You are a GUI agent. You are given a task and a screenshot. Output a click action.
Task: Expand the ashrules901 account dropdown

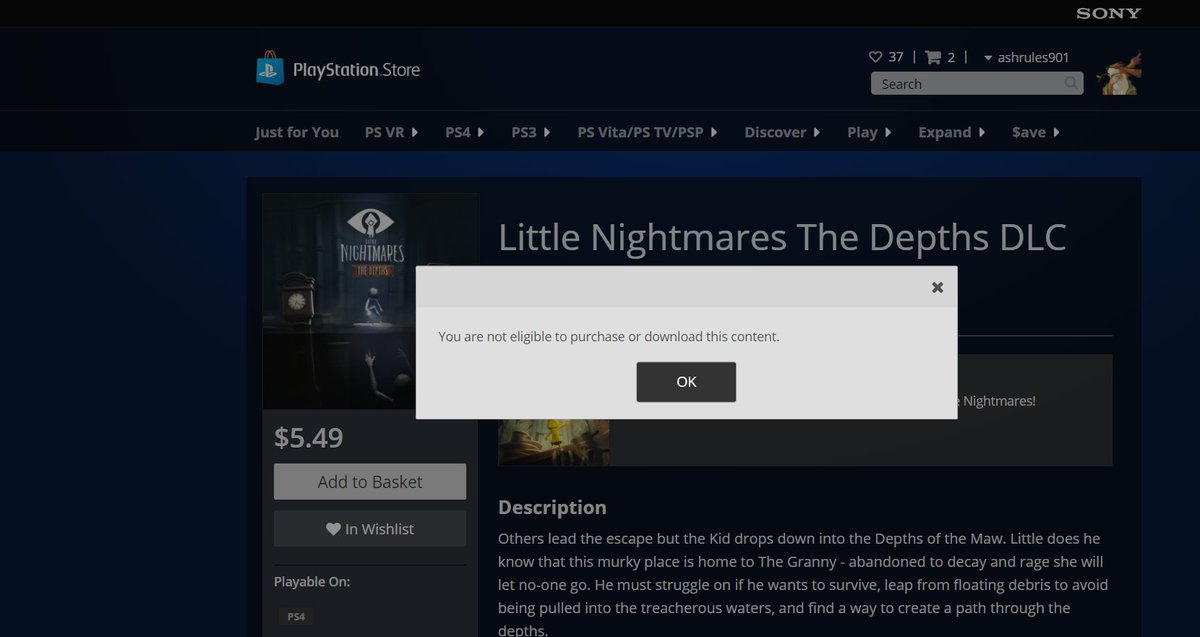[1026, 57]
